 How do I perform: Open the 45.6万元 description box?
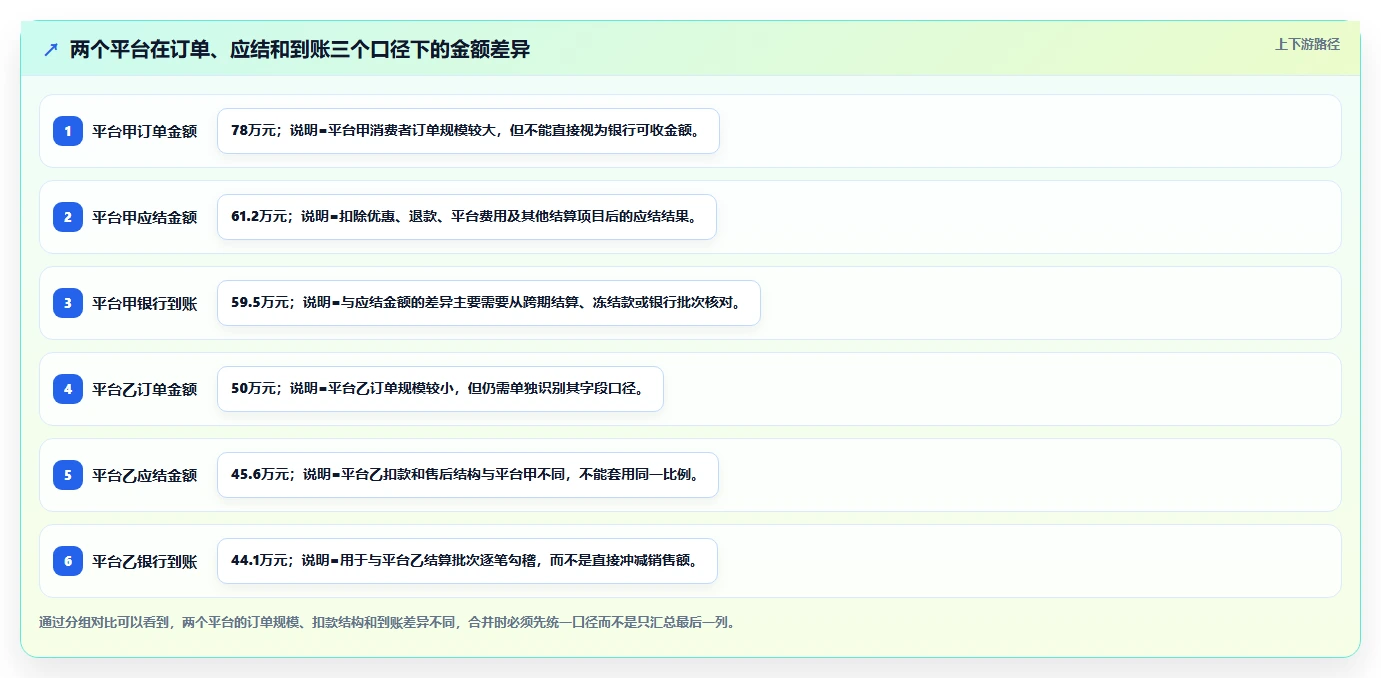pos(468,475)
